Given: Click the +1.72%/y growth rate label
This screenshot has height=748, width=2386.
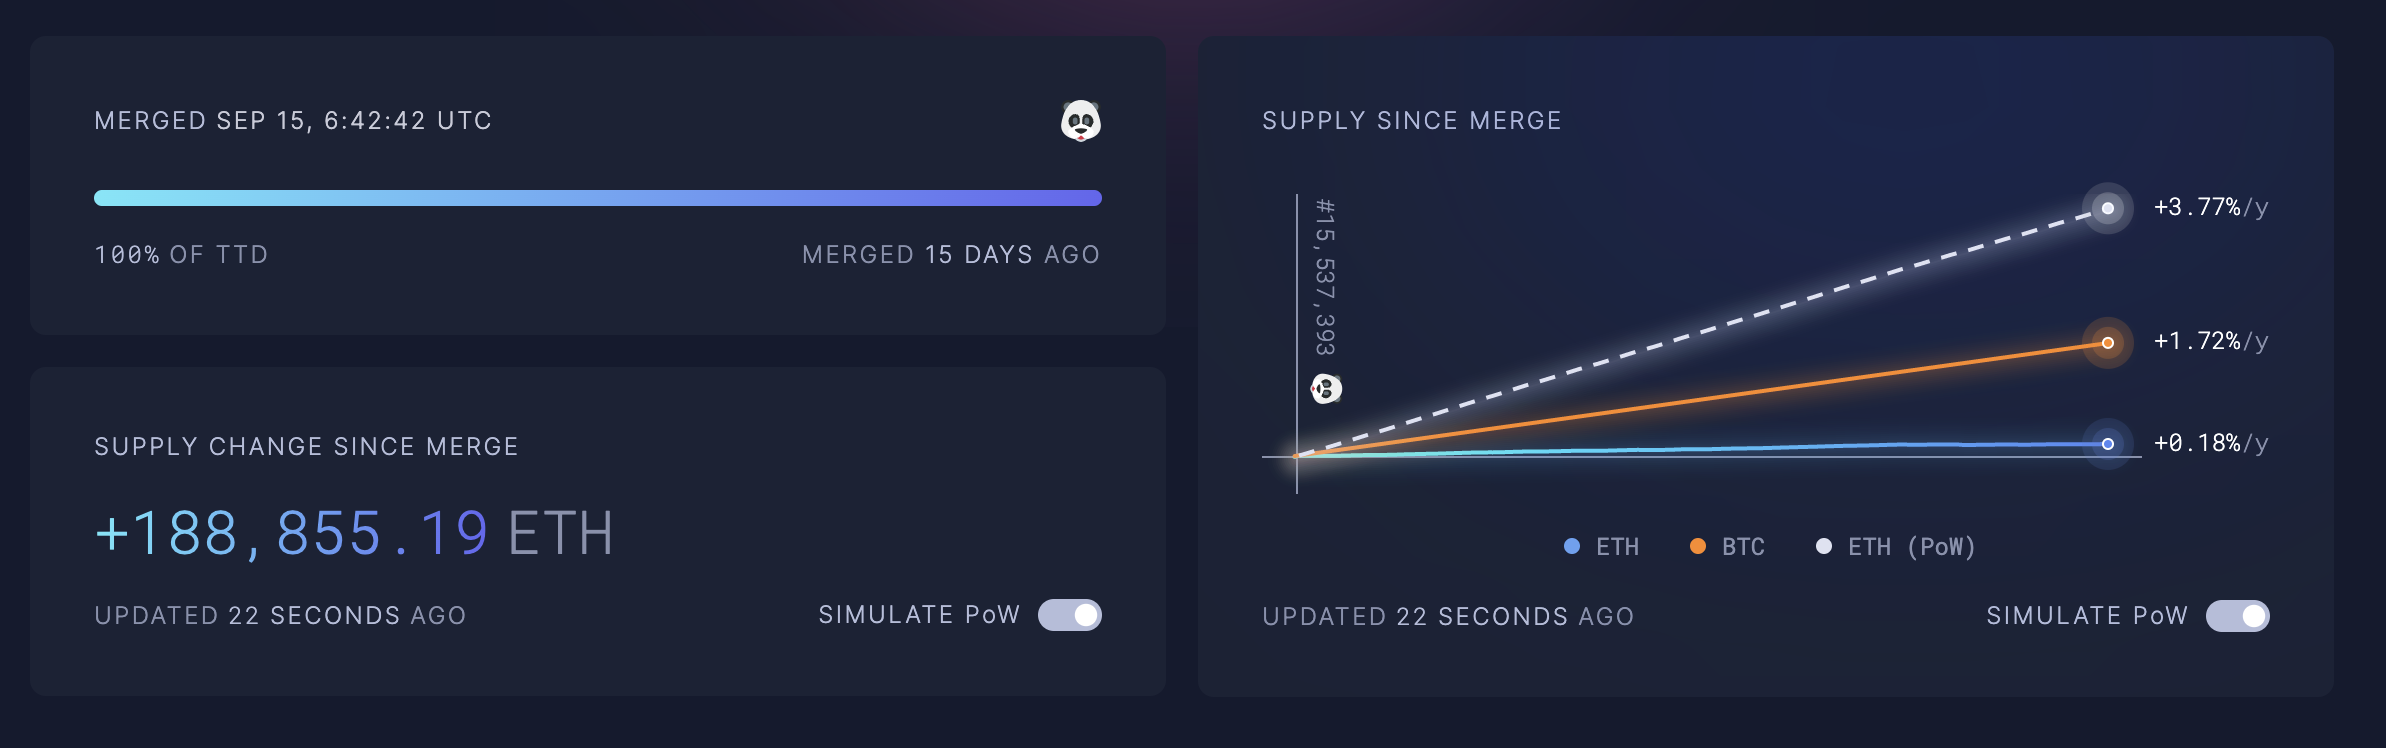Looking at the screenshot, I should 2210,341.
